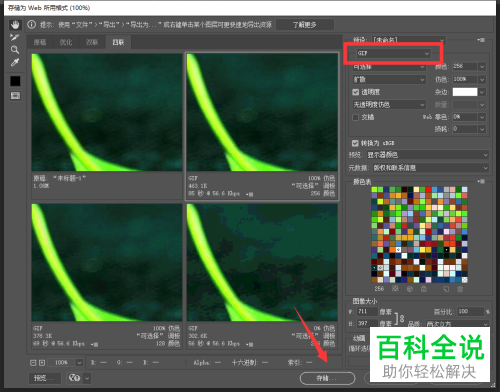The image size is (500, 392).
Task: Select the Eyedropper tool
Action: tap(15, 62)
